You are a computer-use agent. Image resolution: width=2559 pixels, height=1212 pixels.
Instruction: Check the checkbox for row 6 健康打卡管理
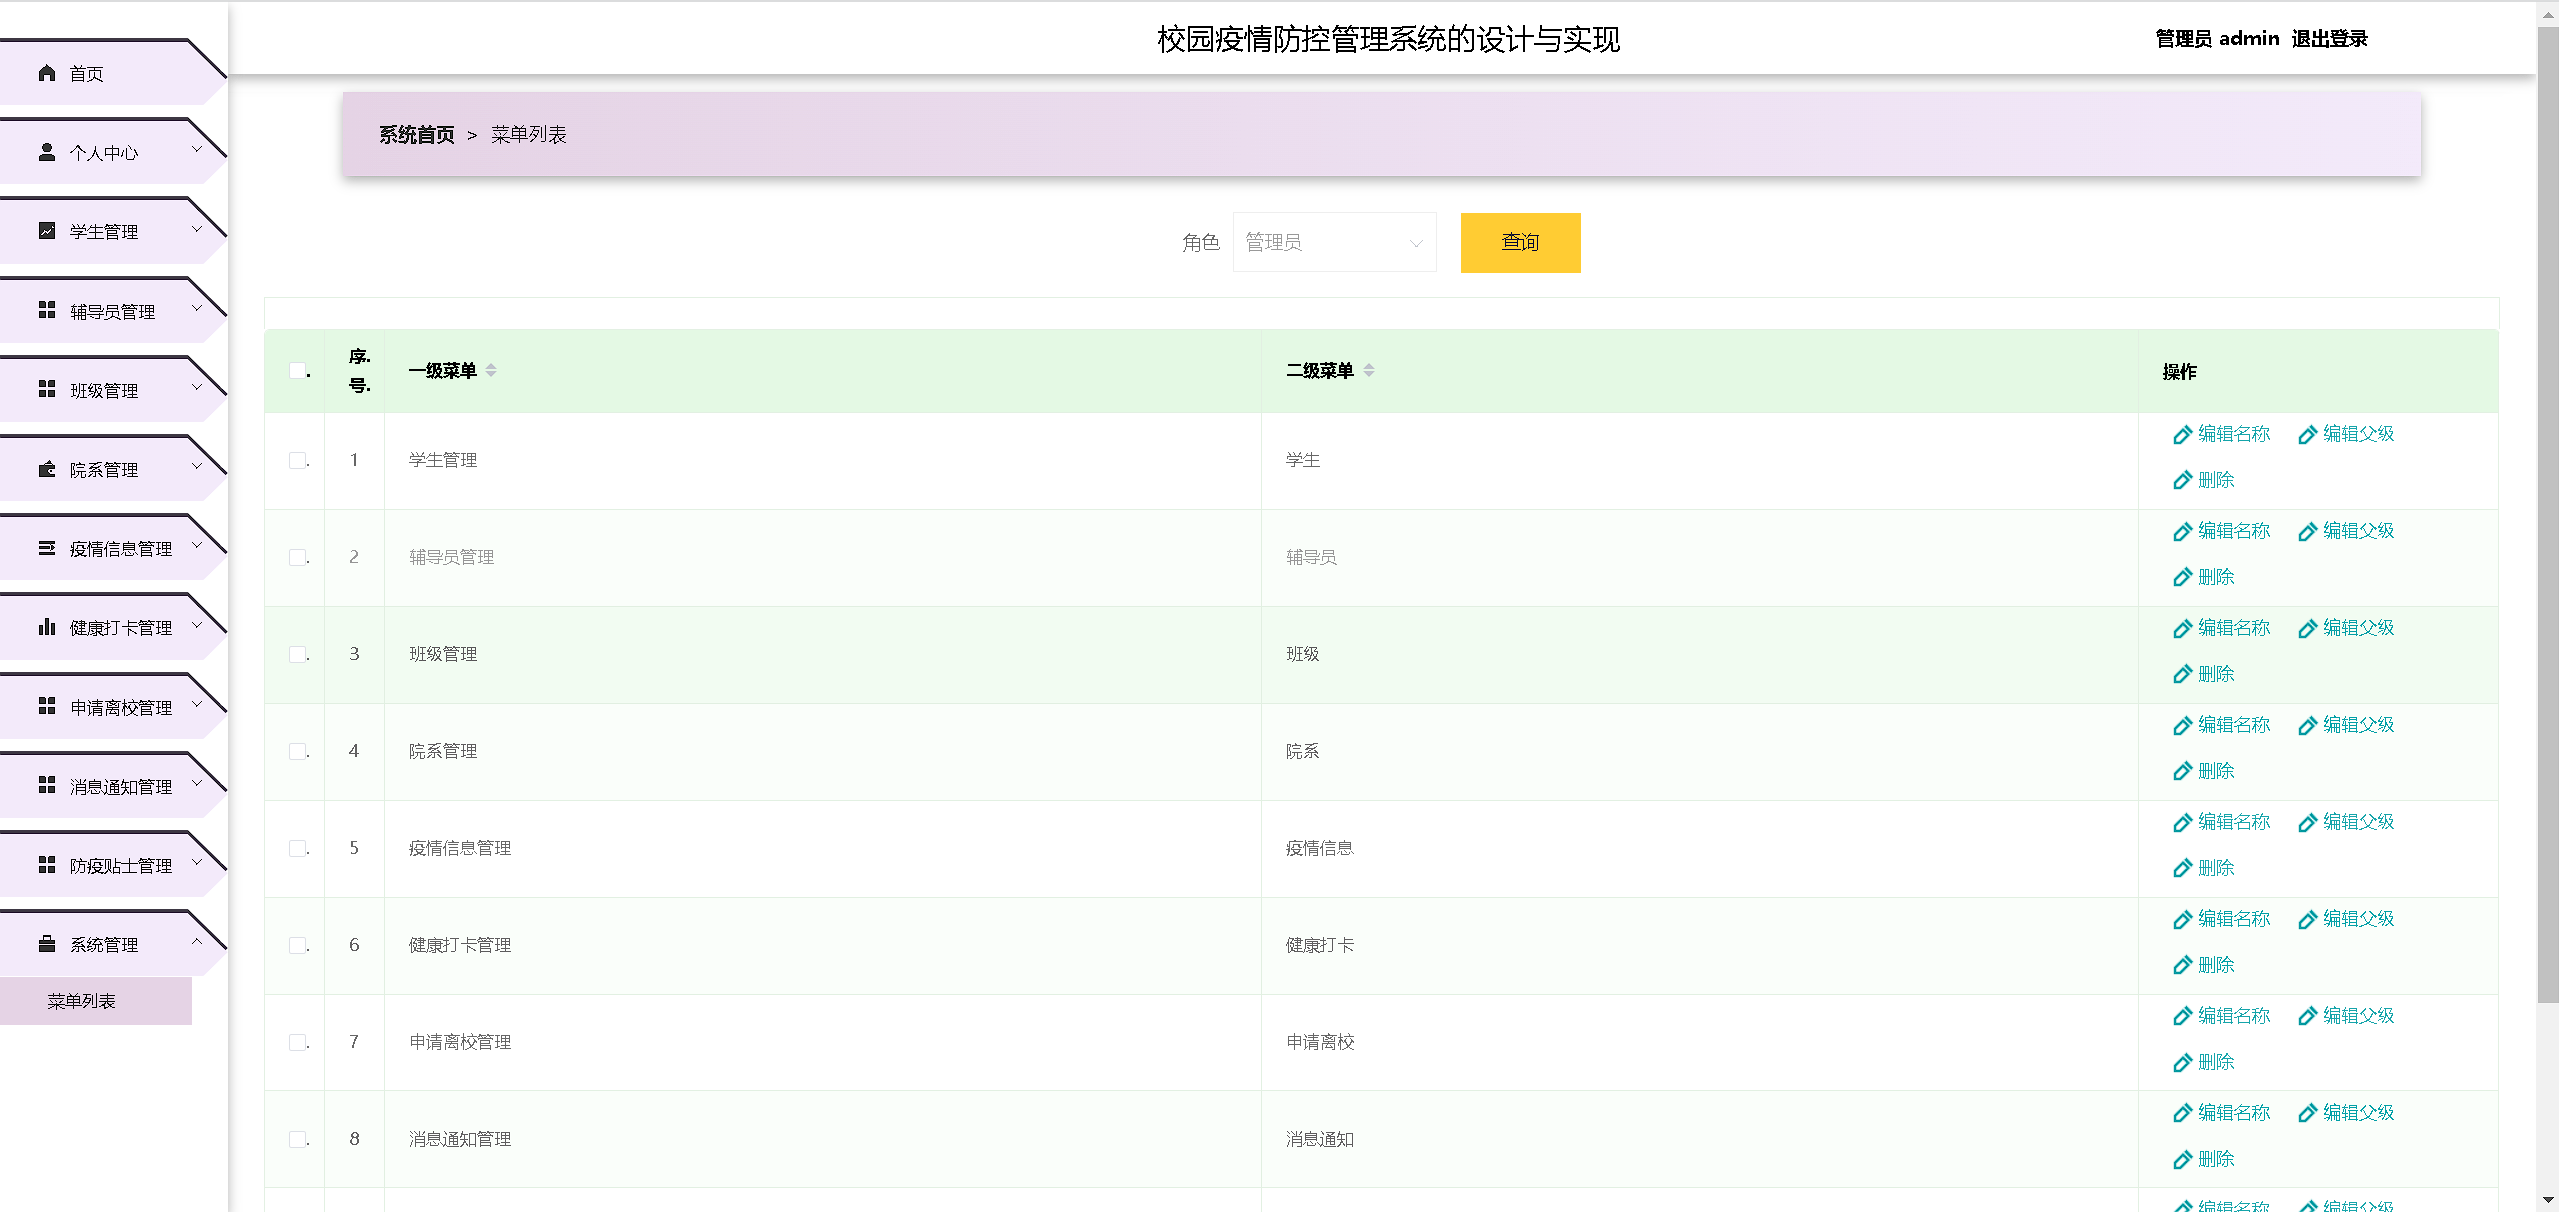tap(297, 945)
